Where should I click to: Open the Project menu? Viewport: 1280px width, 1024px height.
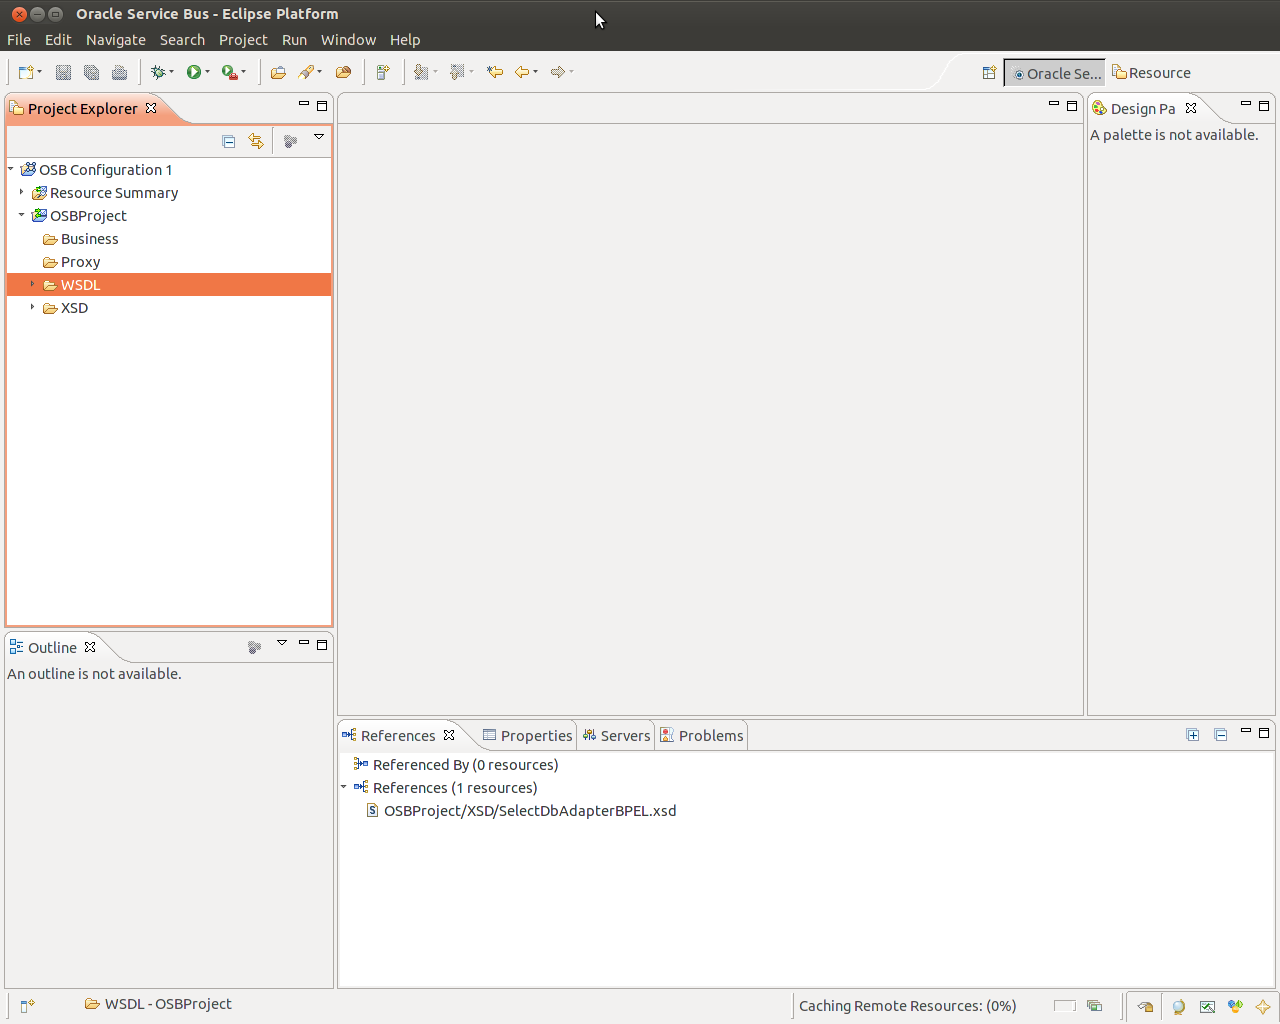243,40
